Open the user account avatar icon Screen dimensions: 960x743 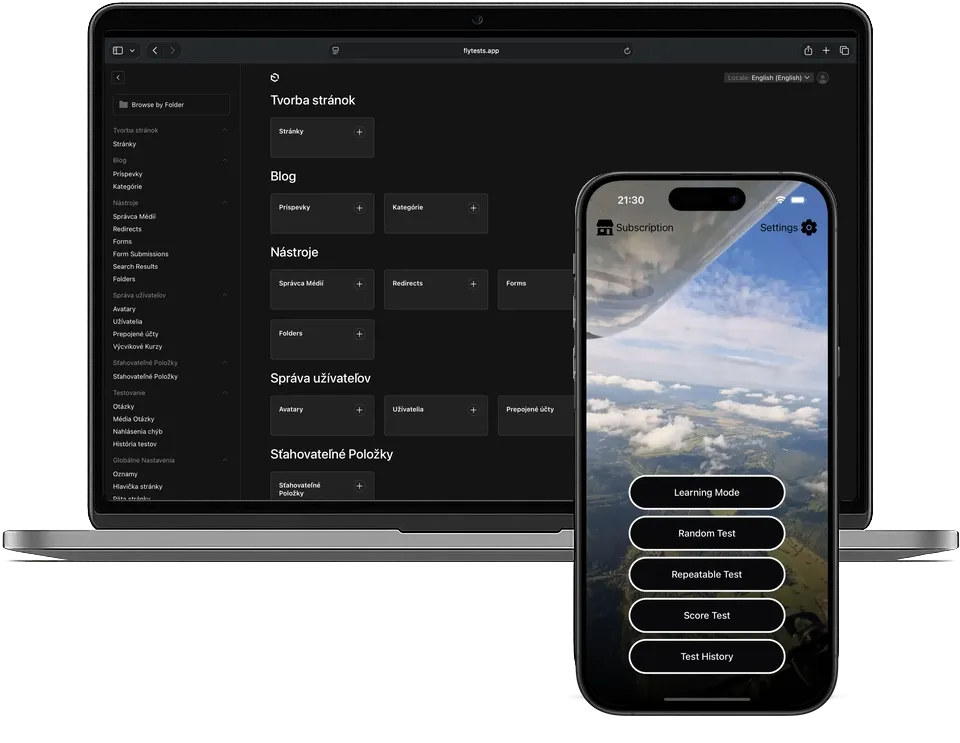coord(822,77)
